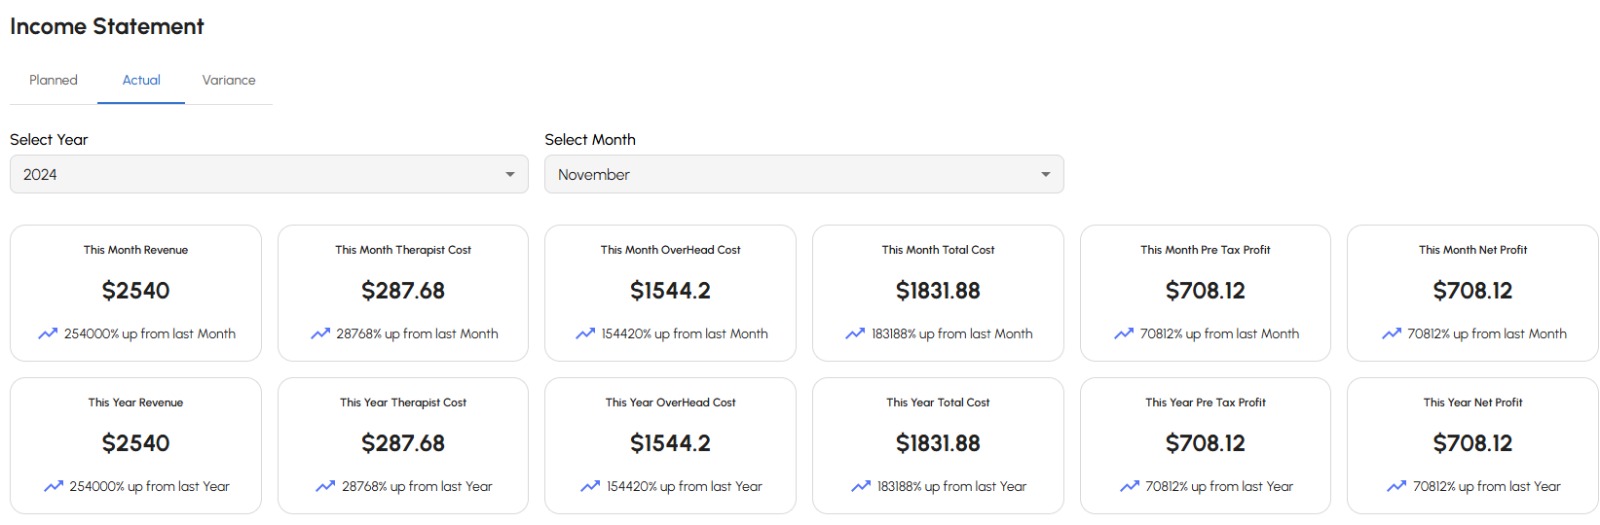The width and height of the screenshot is (1600, 525).
Task: Click trend arrow icon in This Month Revenue card
Action: click(48, 334)
